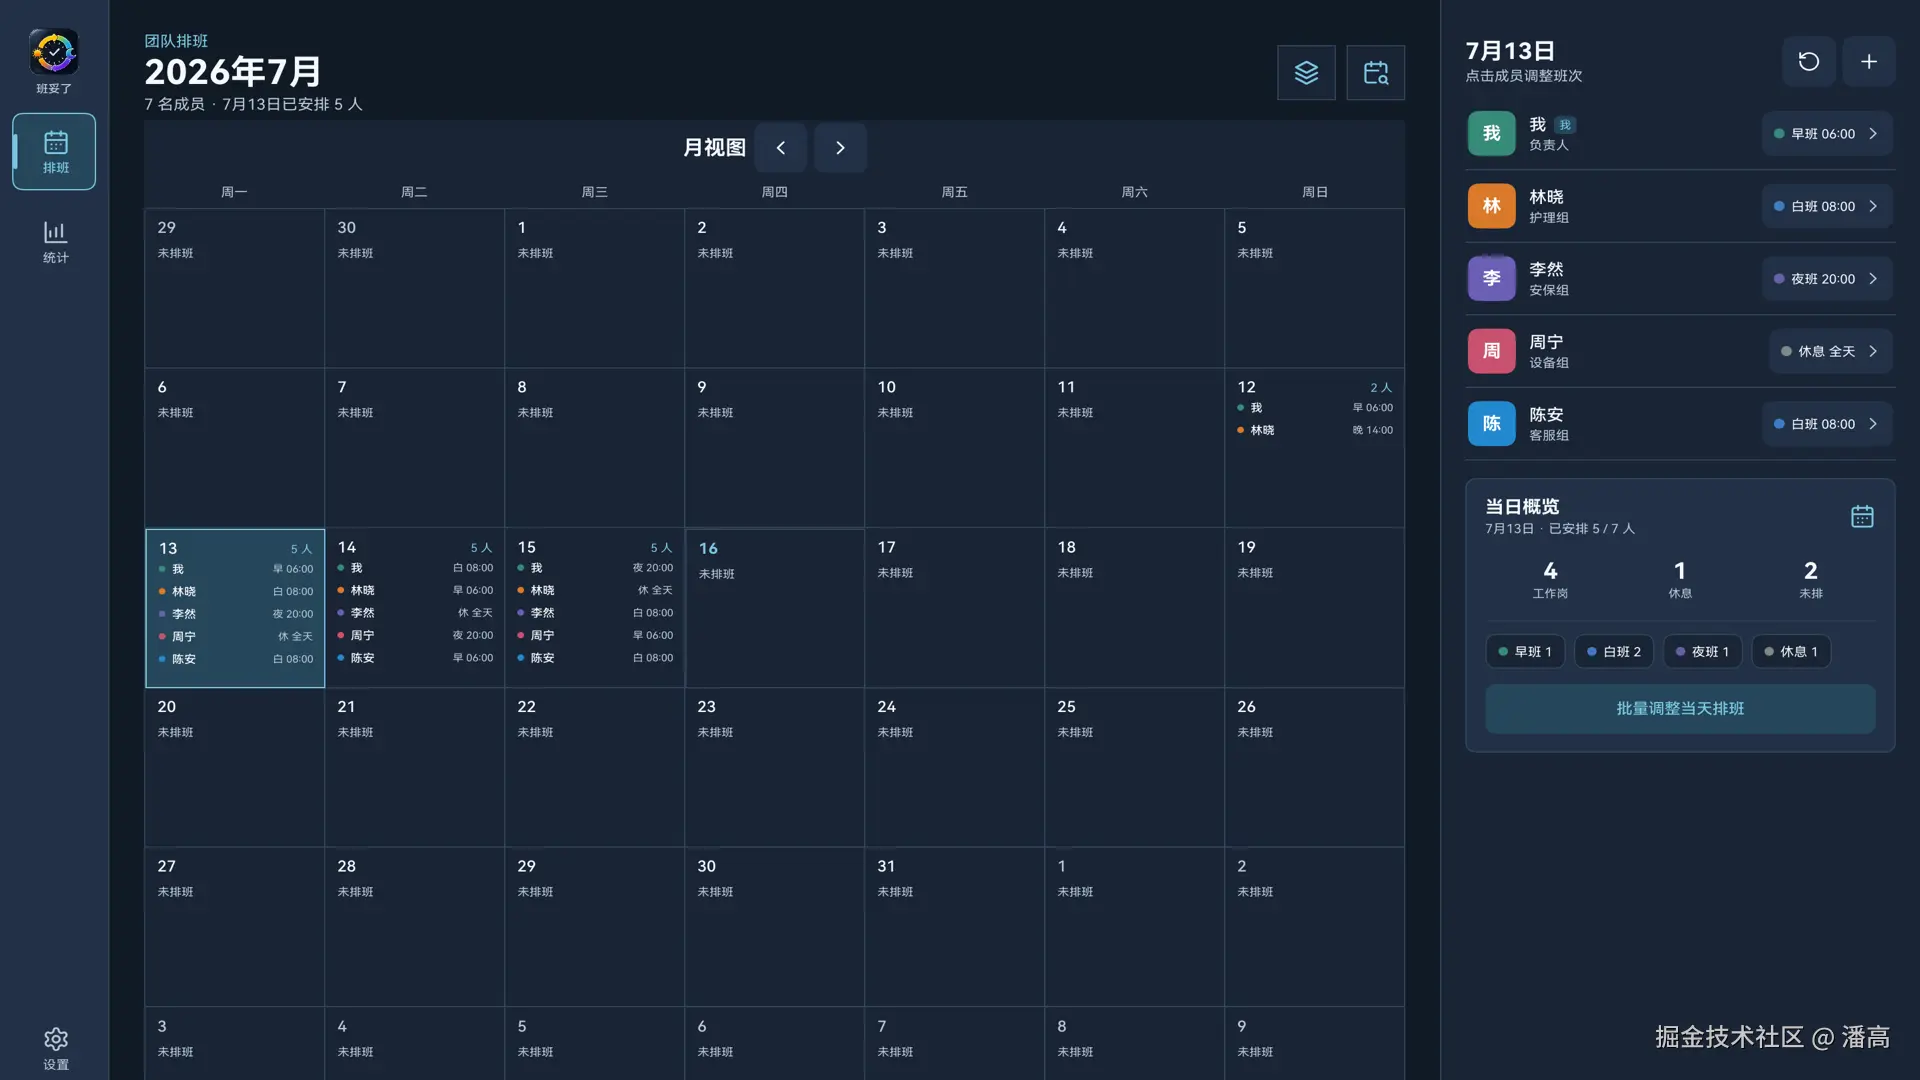This screenshot has width=1920, height=1080.
Task: Open shift selector for 林晓
Action: (x=1827, y=206)
